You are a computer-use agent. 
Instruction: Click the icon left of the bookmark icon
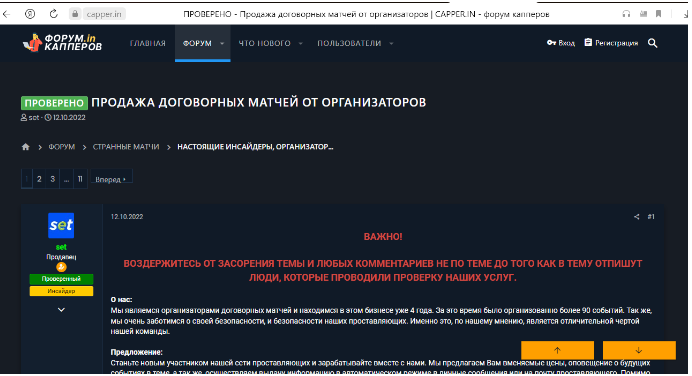point(643,14)
